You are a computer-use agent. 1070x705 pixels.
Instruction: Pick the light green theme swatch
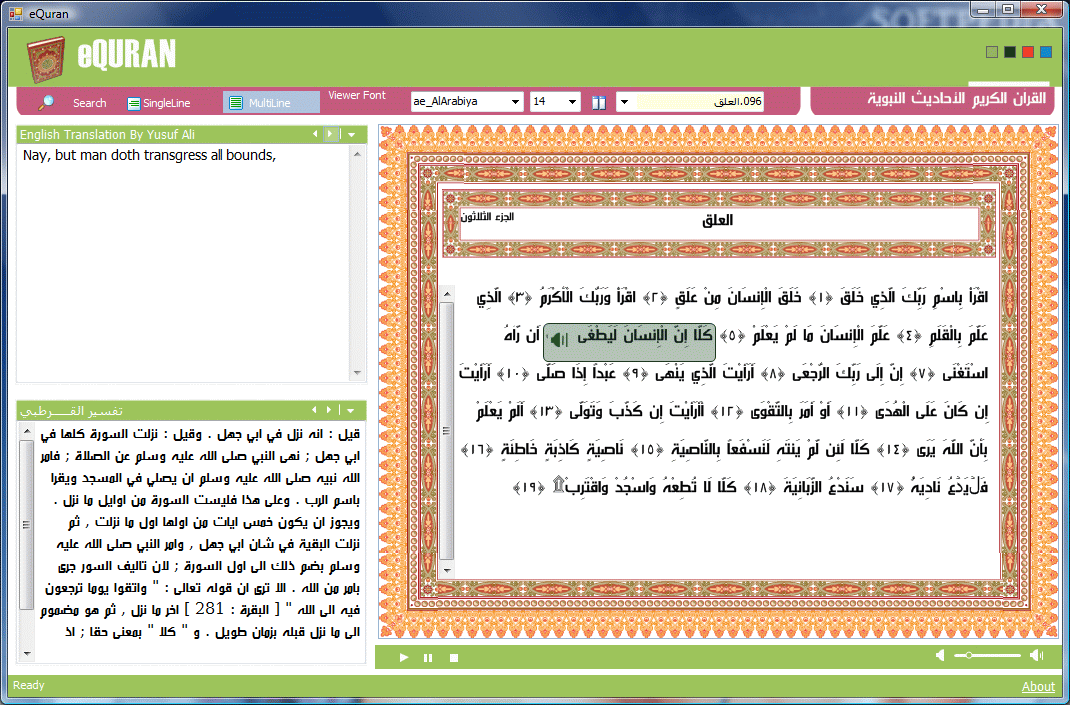tap(992, 53)
